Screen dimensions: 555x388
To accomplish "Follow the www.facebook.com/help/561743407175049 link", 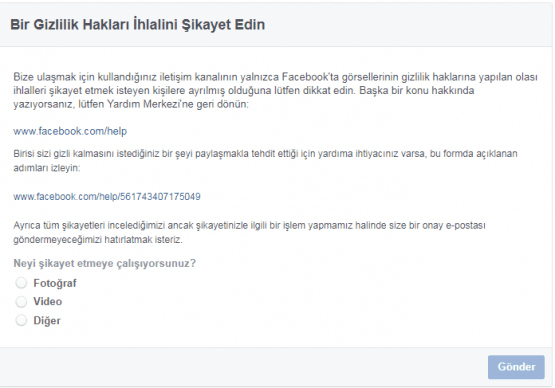I will [x=107, y=196].
